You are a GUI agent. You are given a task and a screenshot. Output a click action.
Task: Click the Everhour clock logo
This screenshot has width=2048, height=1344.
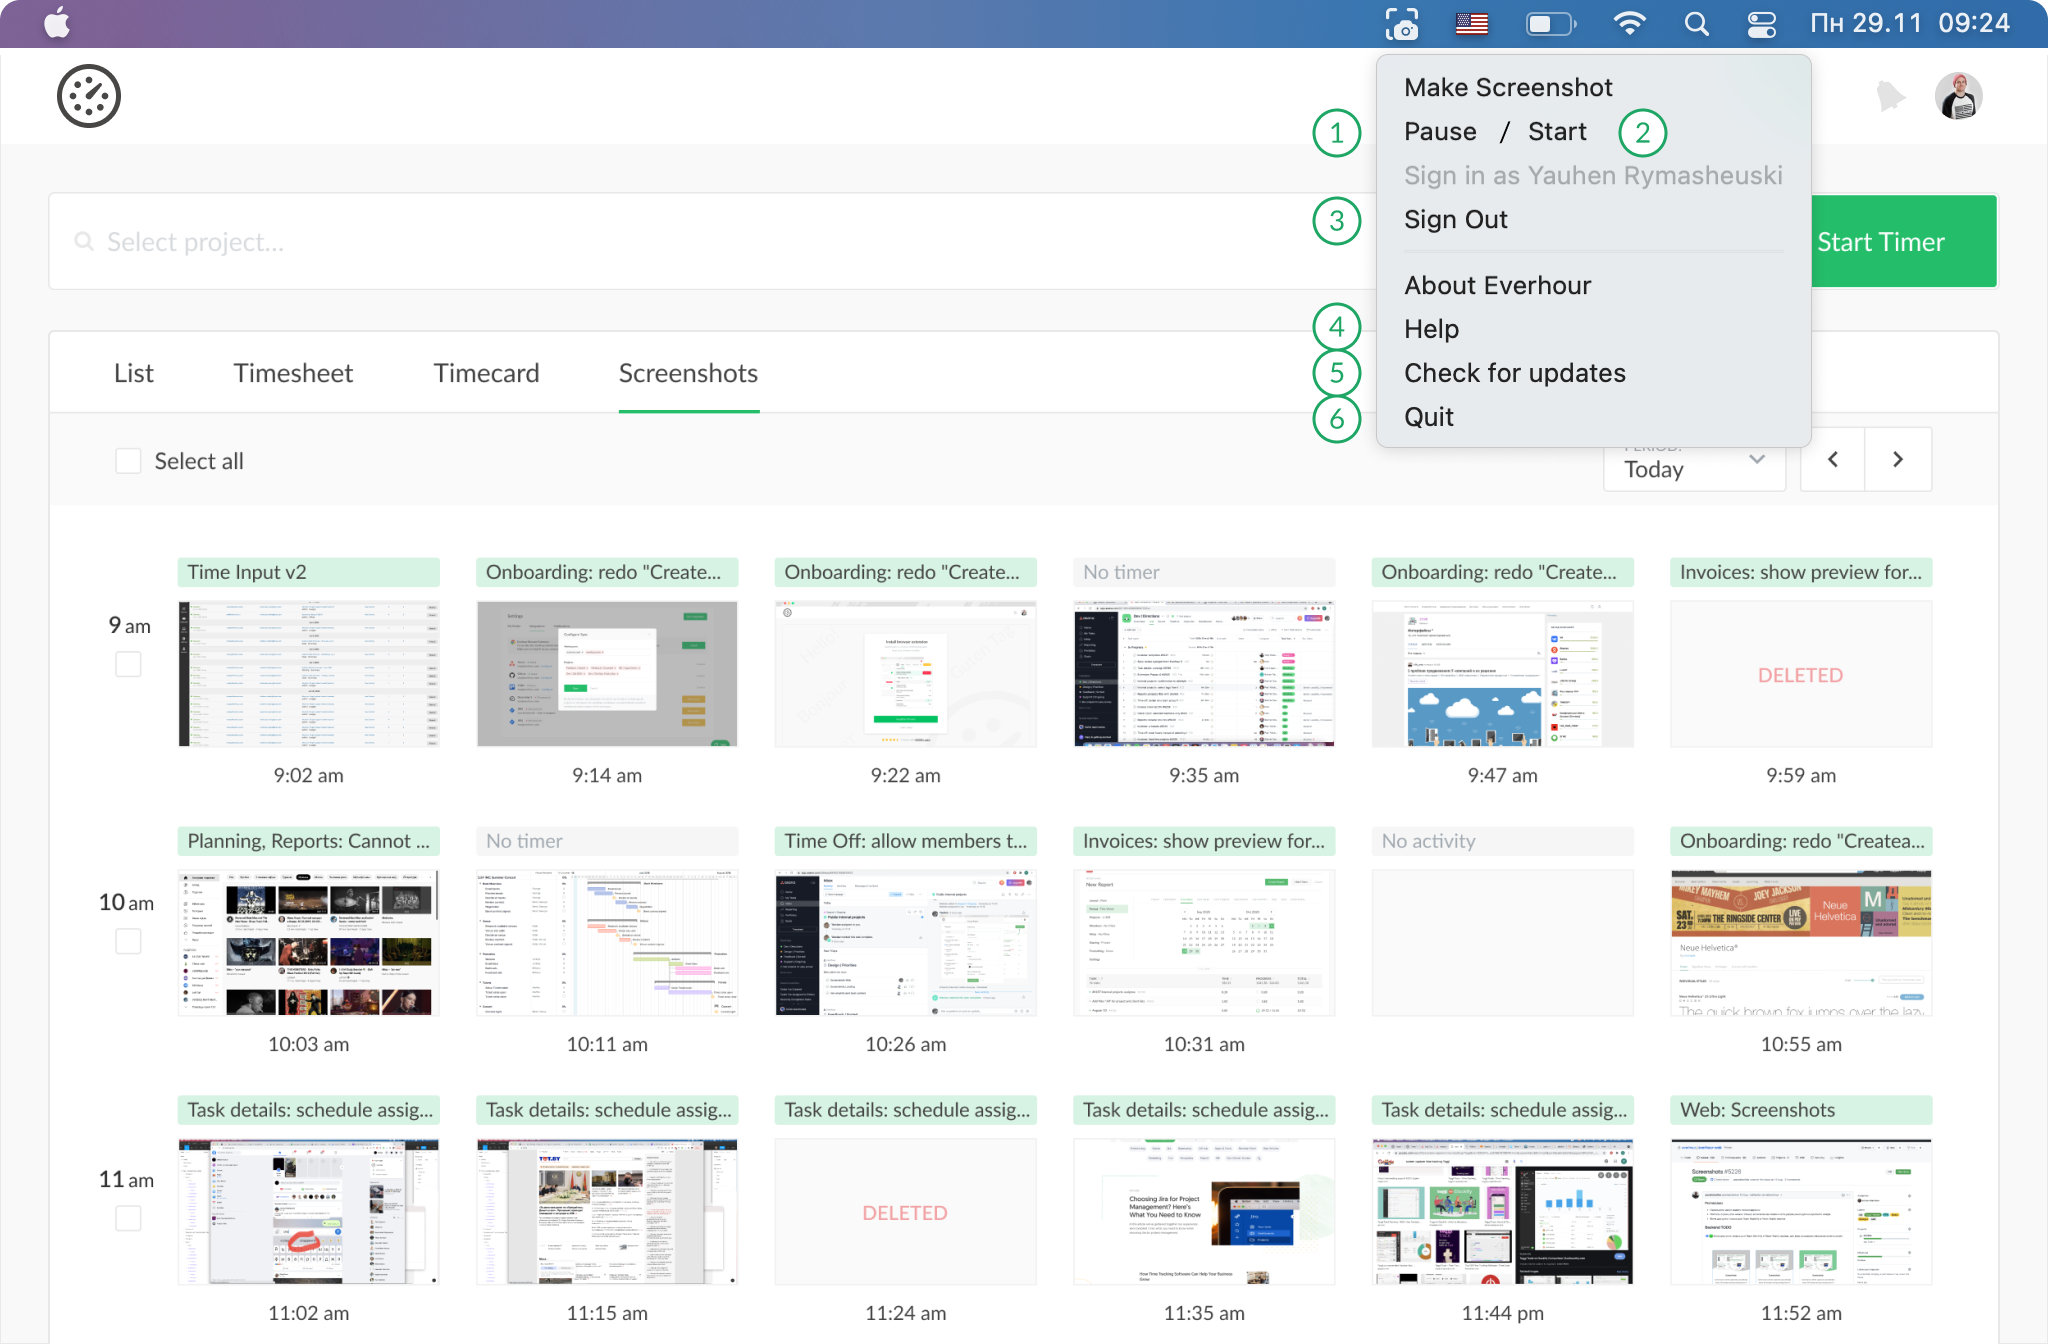89,97
